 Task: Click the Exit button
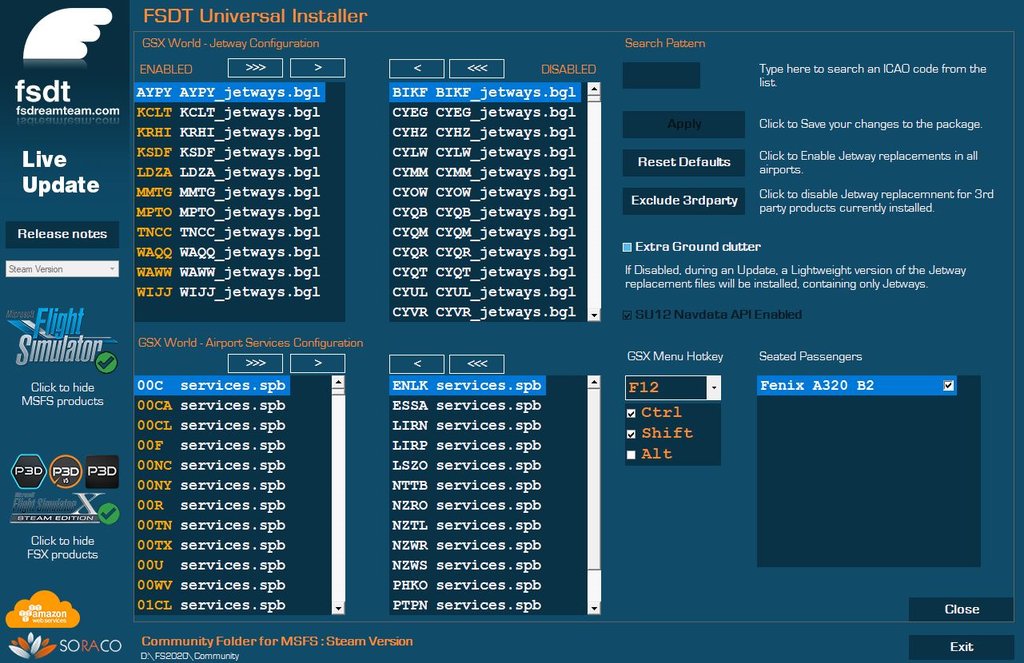click(961, 647)
